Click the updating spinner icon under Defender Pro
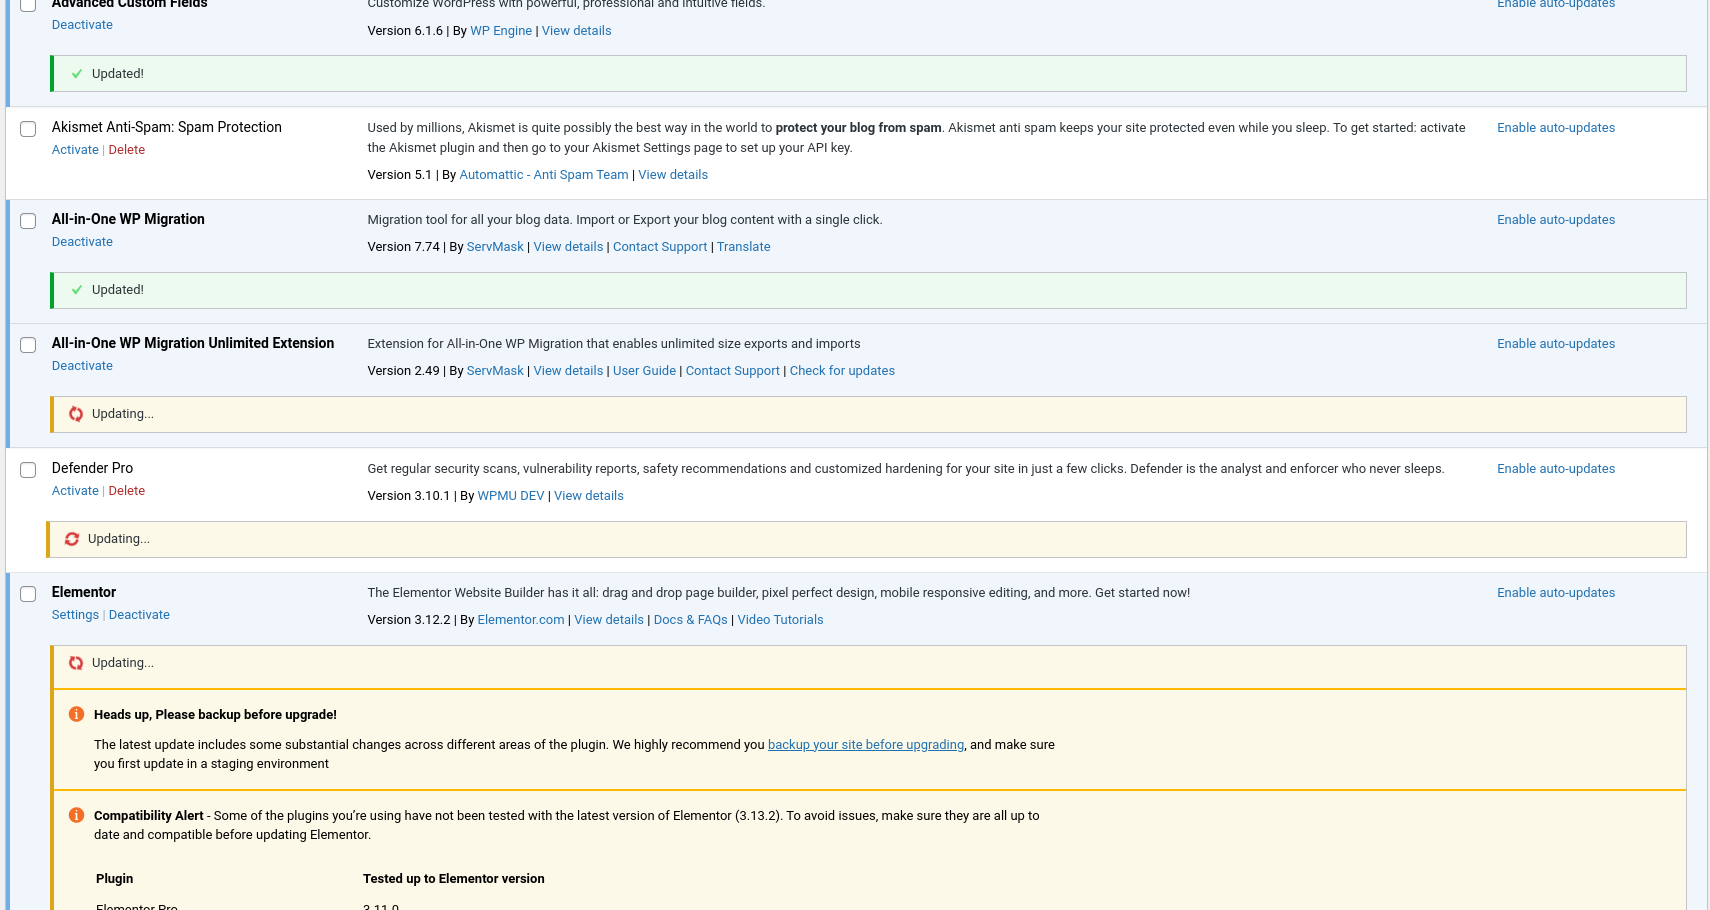 coord(72,539)
